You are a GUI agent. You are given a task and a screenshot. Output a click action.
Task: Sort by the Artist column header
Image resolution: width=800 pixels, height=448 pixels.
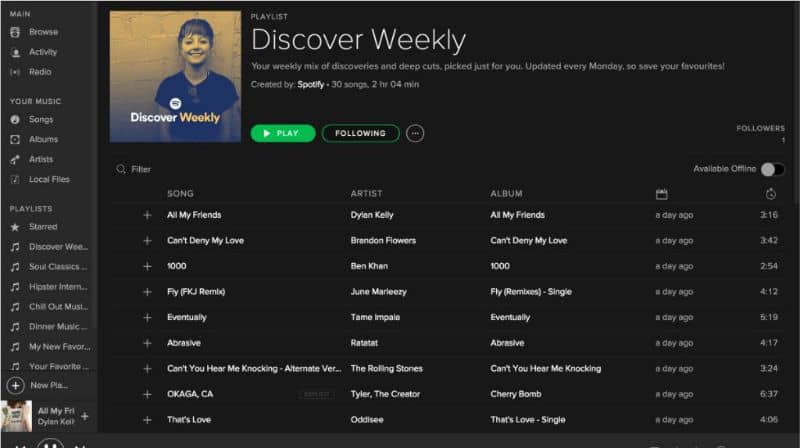point(366,193)
